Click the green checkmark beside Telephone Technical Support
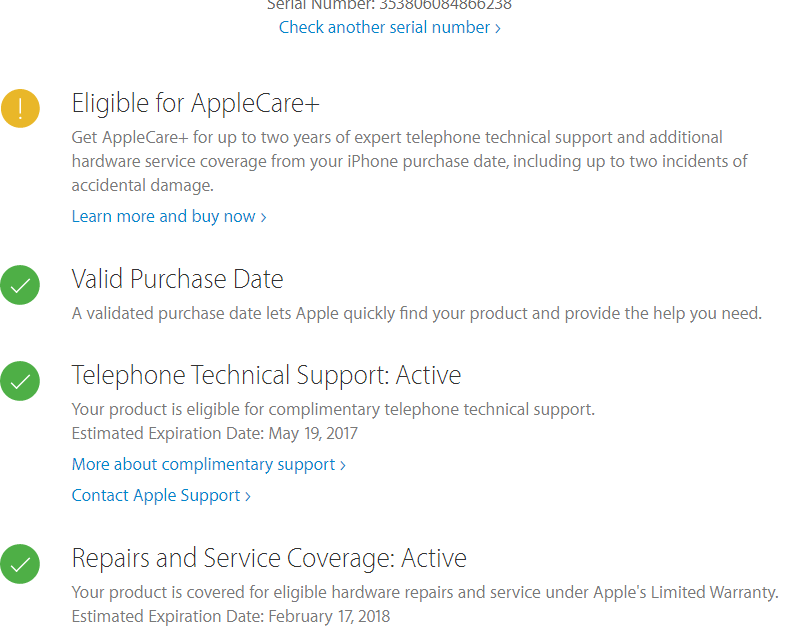This screenshot has height=628, width=808. [20, 380]
